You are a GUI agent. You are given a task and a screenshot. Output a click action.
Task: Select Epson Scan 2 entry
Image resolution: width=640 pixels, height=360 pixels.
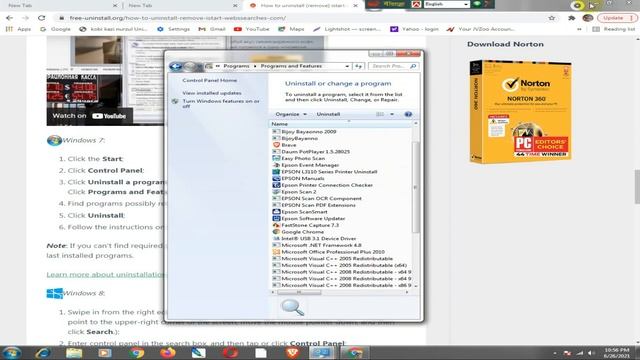295,192
